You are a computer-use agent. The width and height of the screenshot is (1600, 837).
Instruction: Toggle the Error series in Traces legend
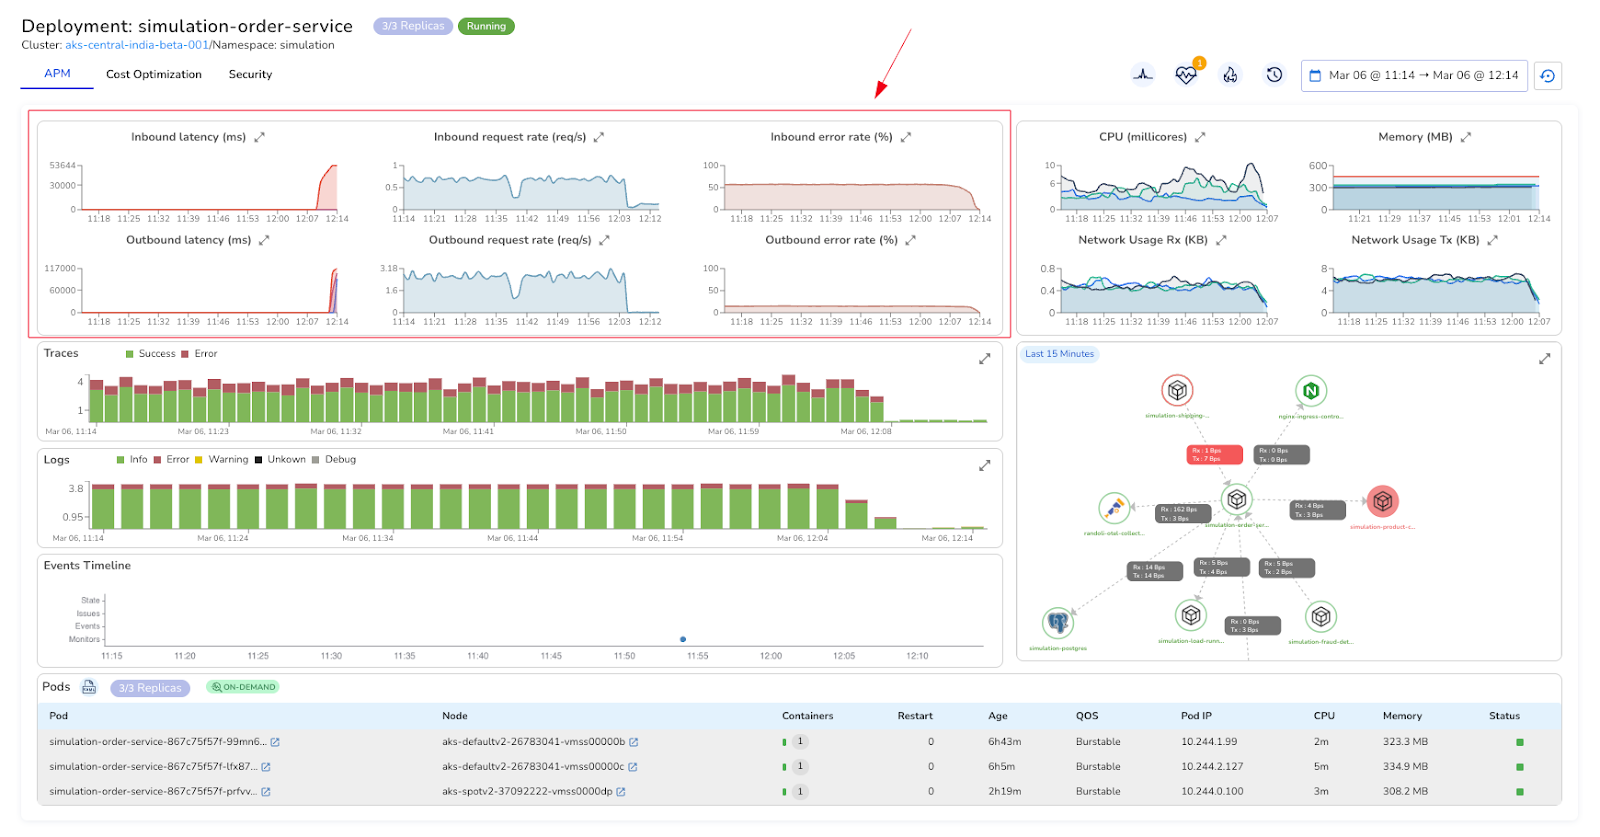[200, 354]
